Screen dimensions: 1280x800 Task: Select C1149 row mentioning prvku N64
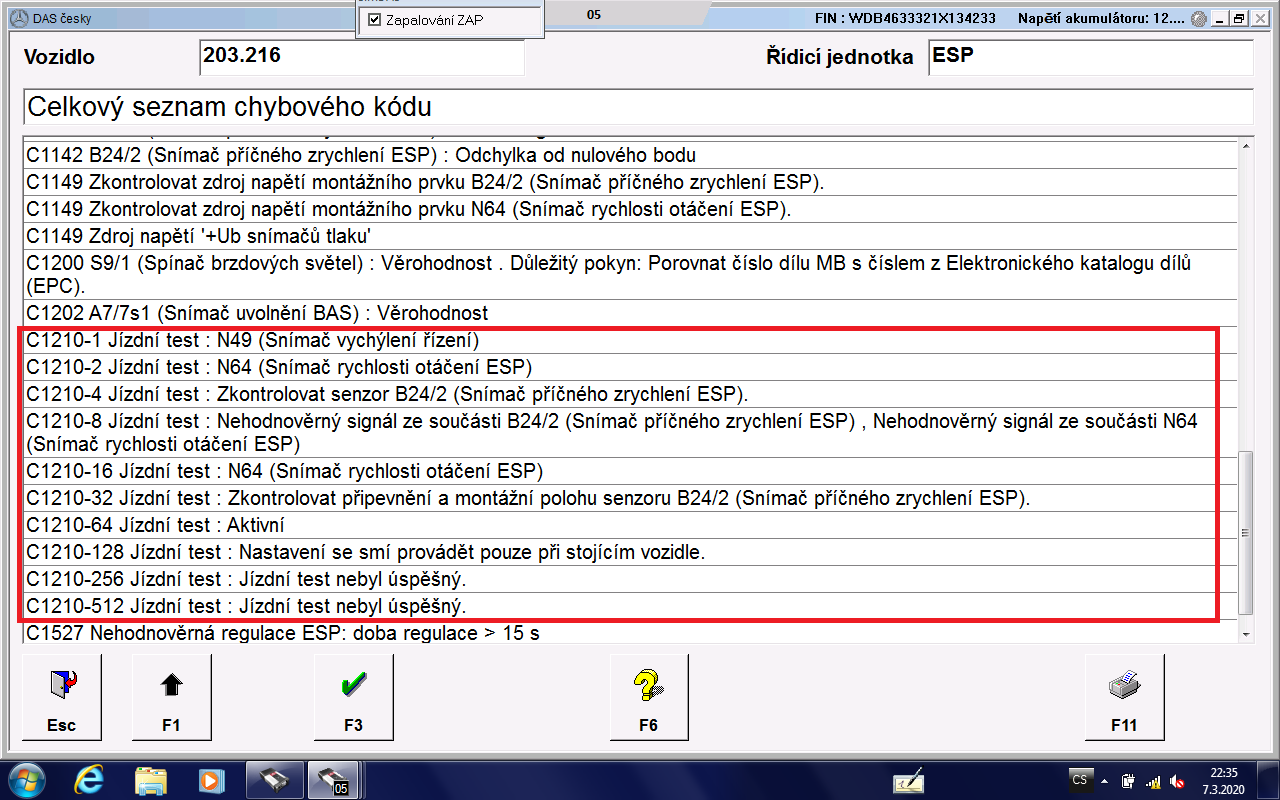[629, 209]
